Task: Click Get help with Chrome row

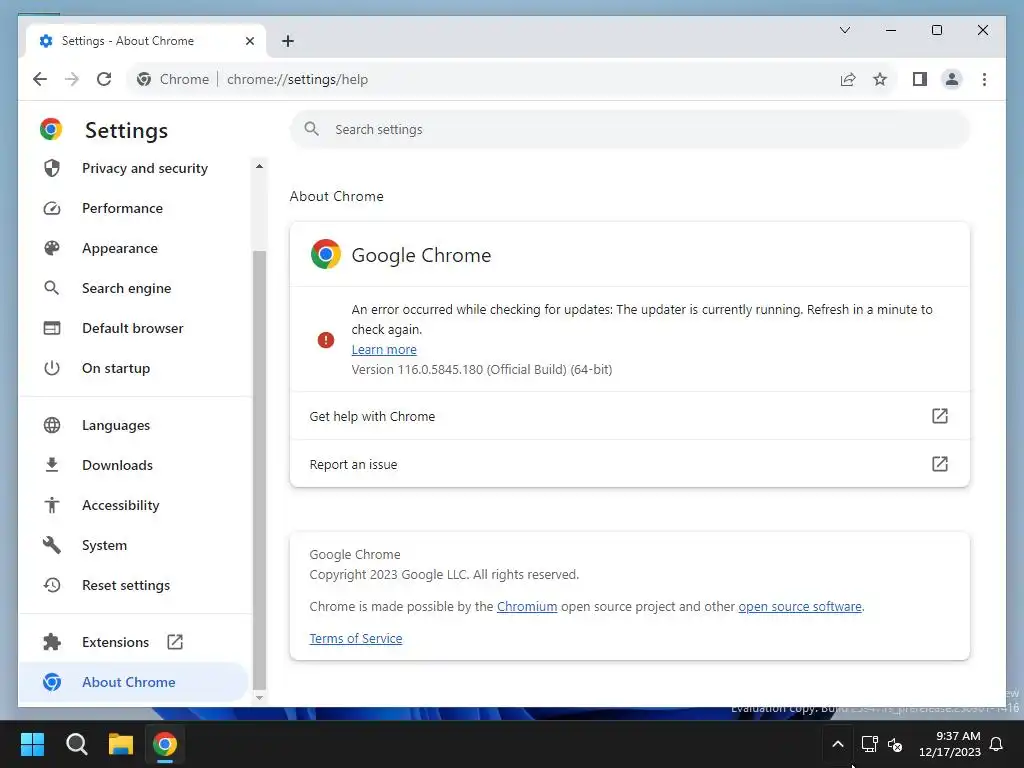Action: (x=630, y=416)
